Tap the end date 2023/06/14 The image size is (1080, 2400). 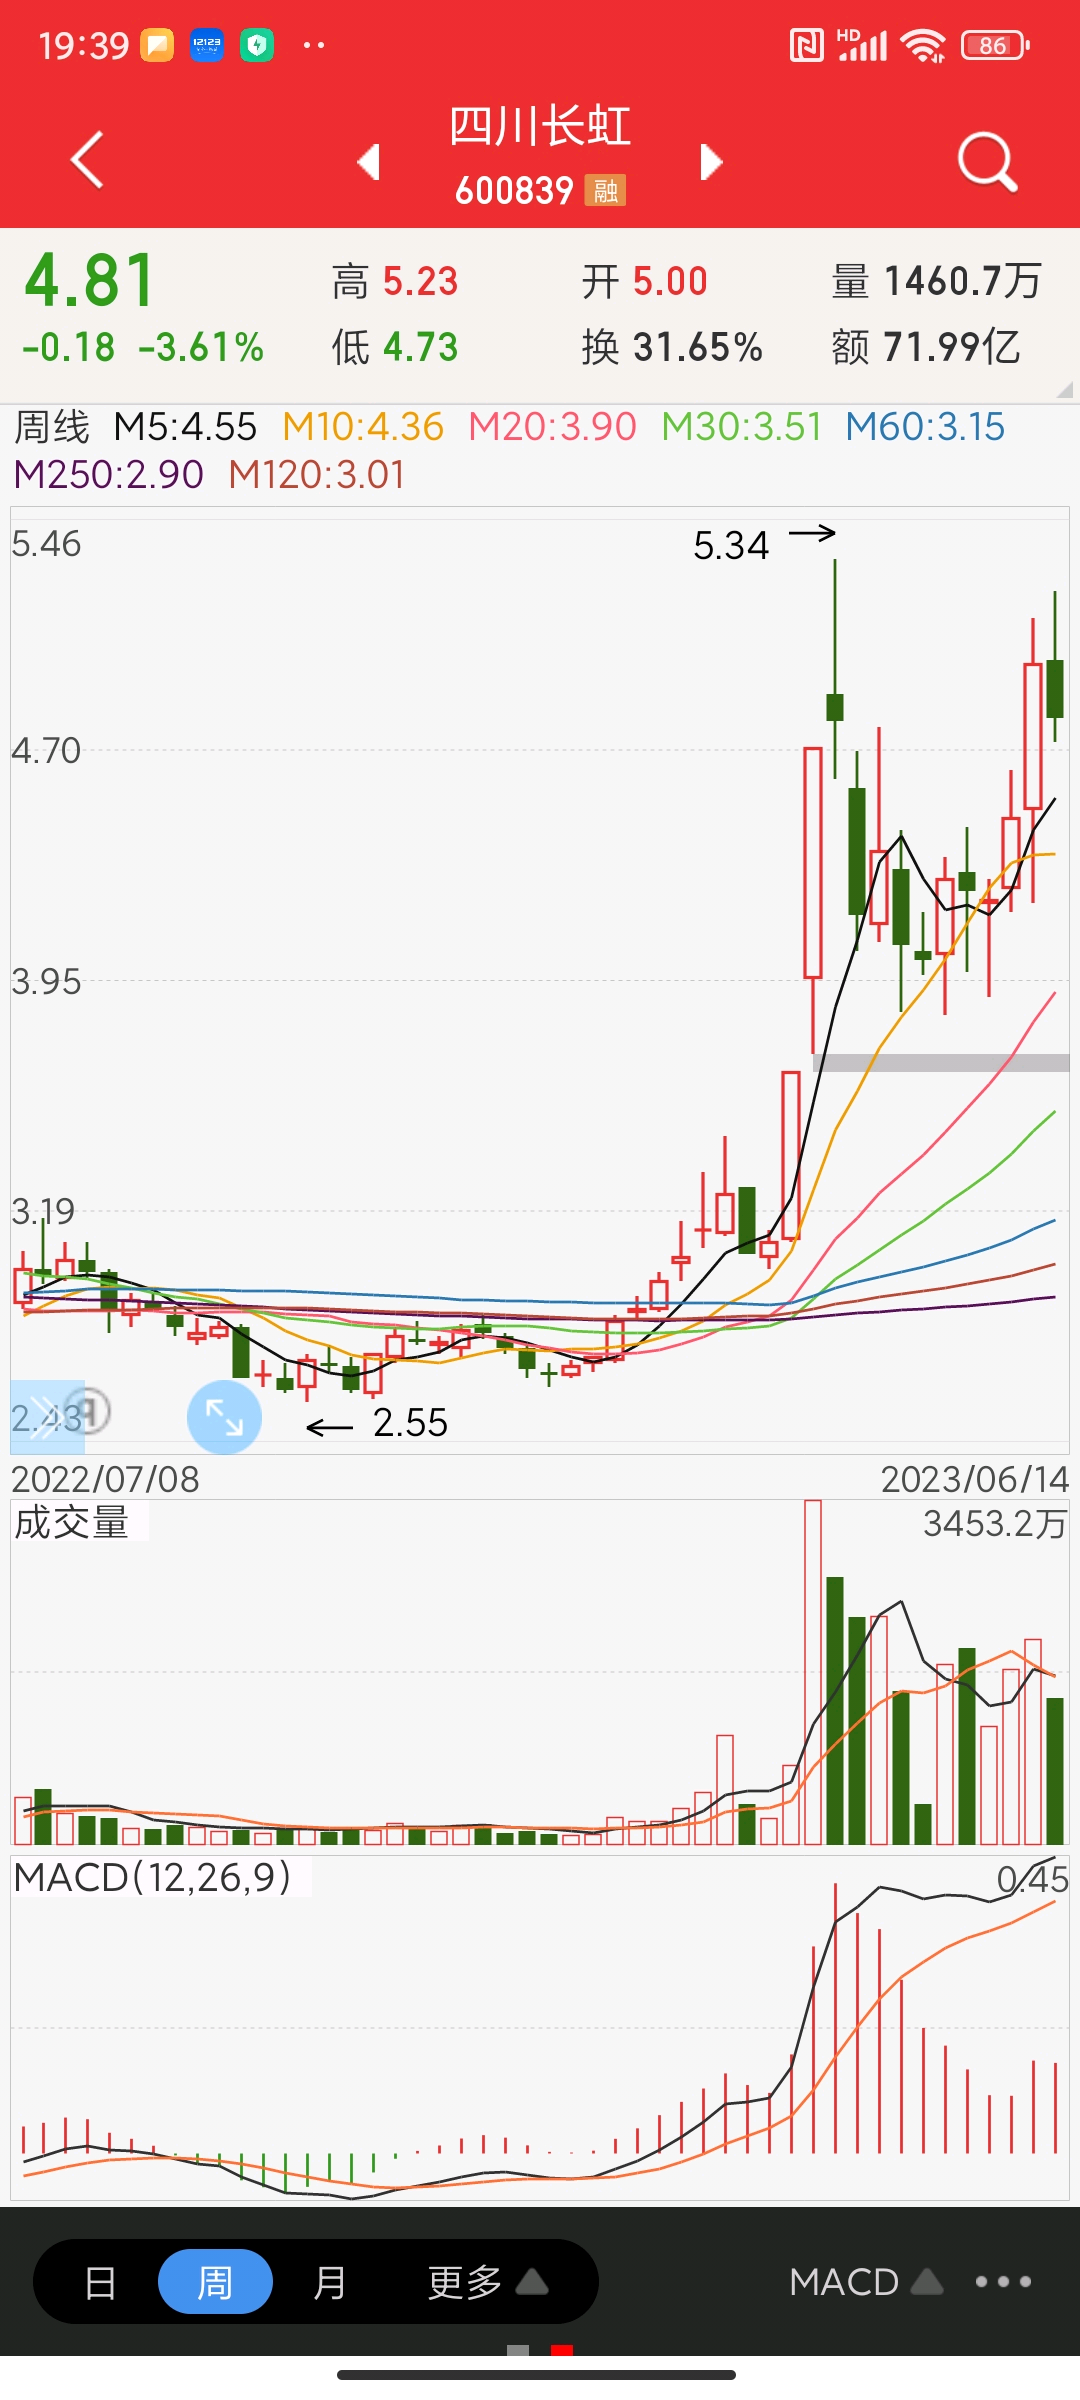pos(975,1479)
